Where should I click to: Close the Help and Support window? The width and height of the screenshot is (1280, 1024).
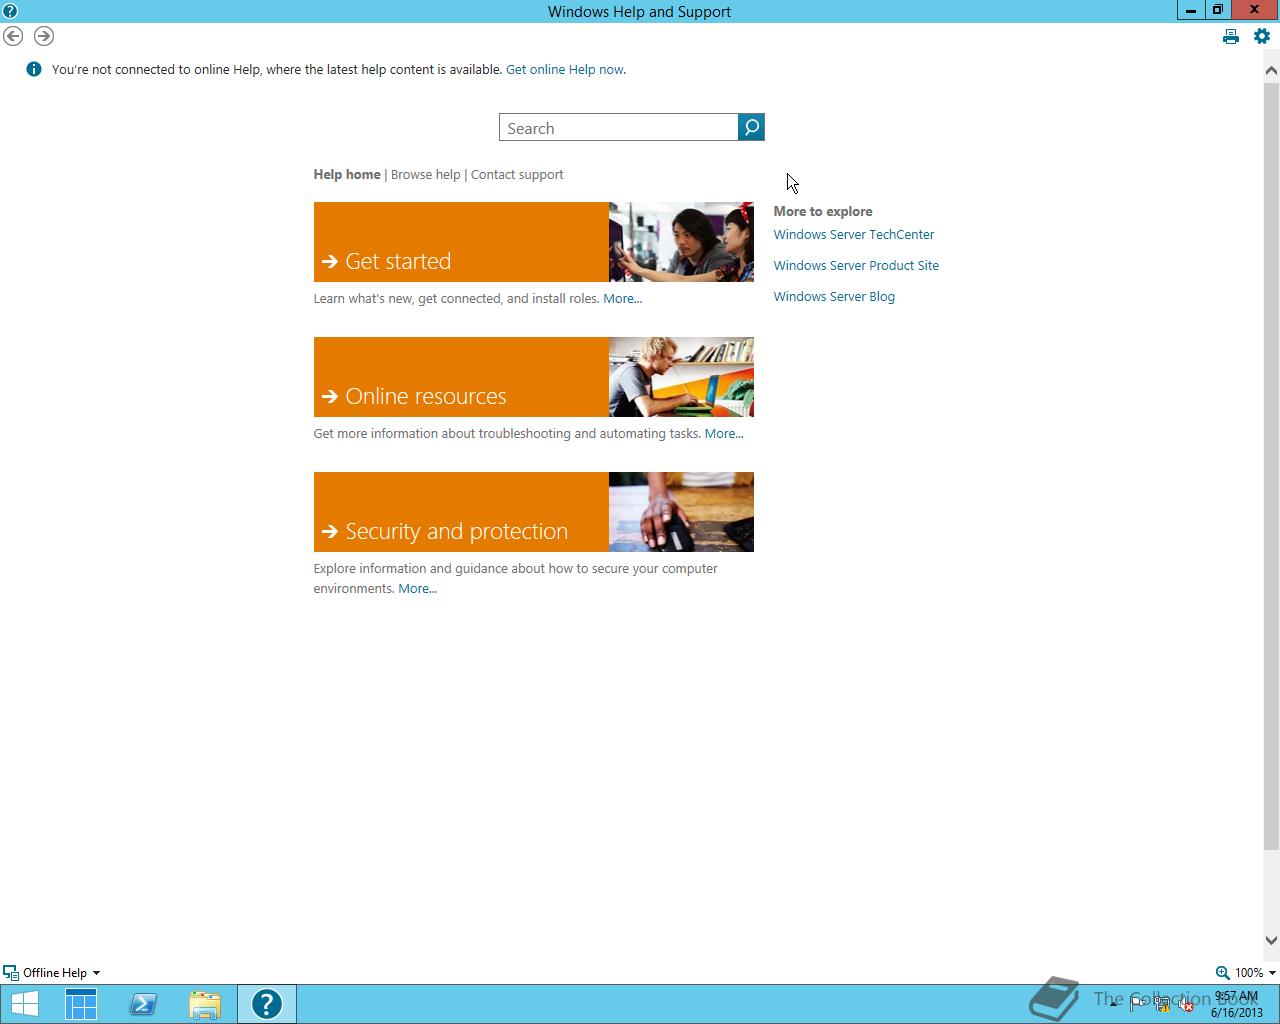(1254, 10)
